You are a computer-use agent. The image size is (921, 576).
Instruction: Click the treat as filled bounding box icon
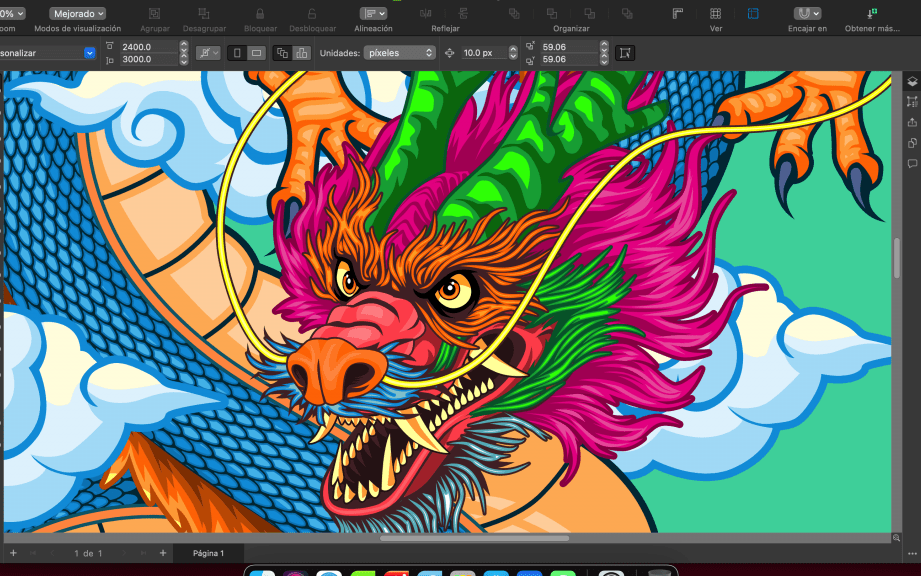tap(626, 52)
